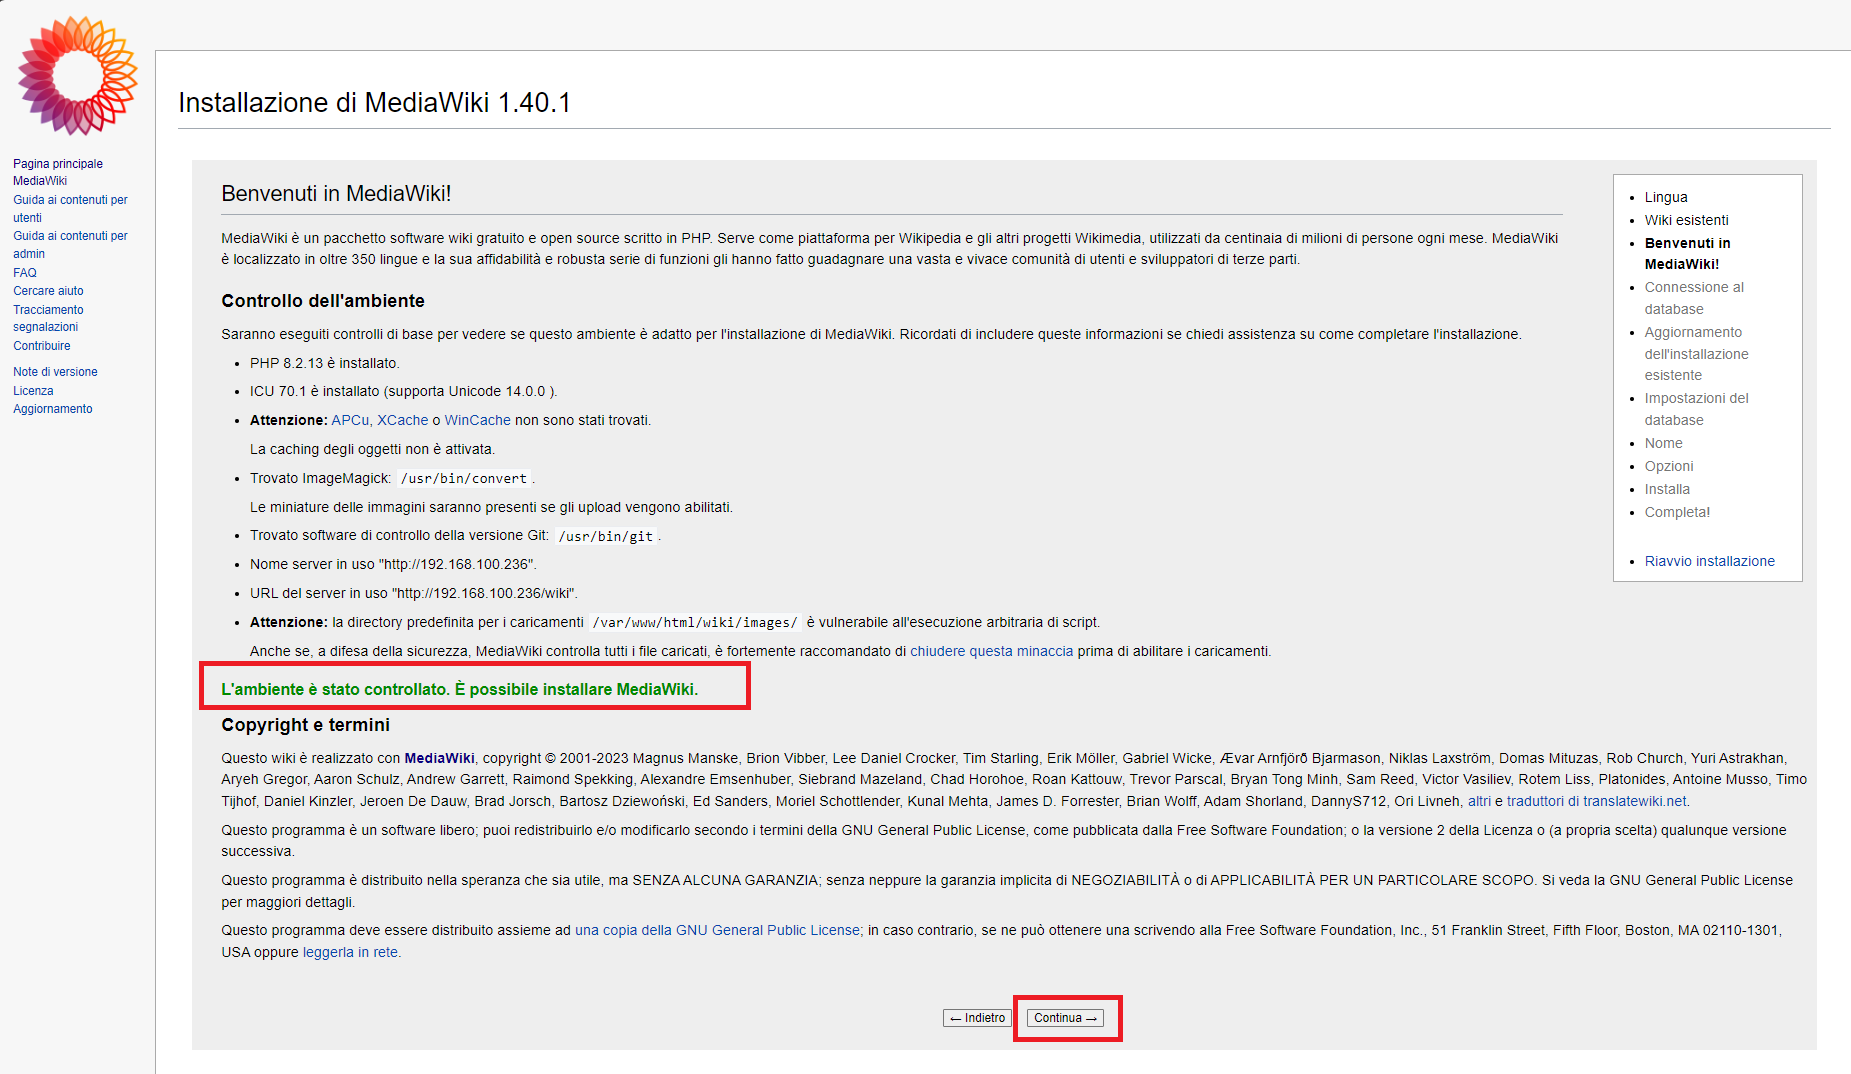Select the Benvenuti in MediaWiki! step

click(x=1688, y=253)
